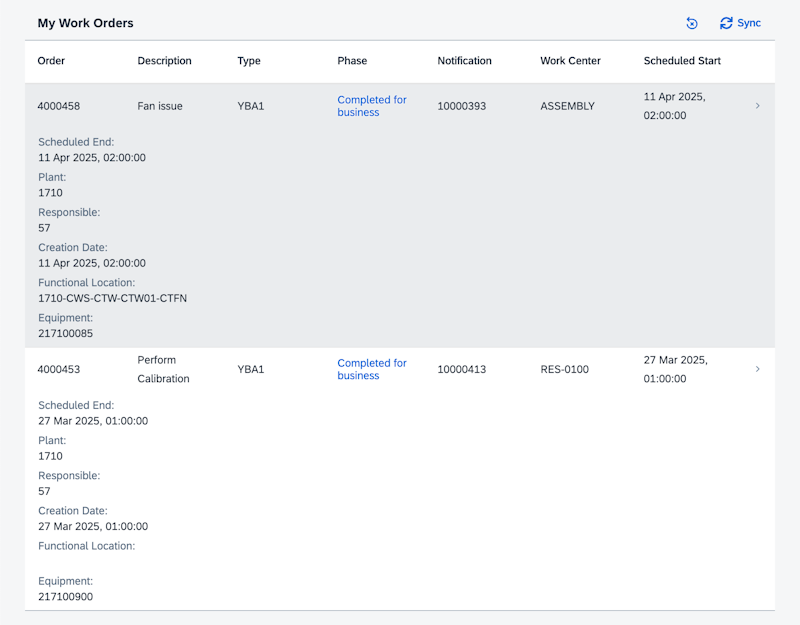Image resolution: width=800 pixels, height=625 pixels.
Task: Select order number 4000458 cell
Action: point(58,106)
